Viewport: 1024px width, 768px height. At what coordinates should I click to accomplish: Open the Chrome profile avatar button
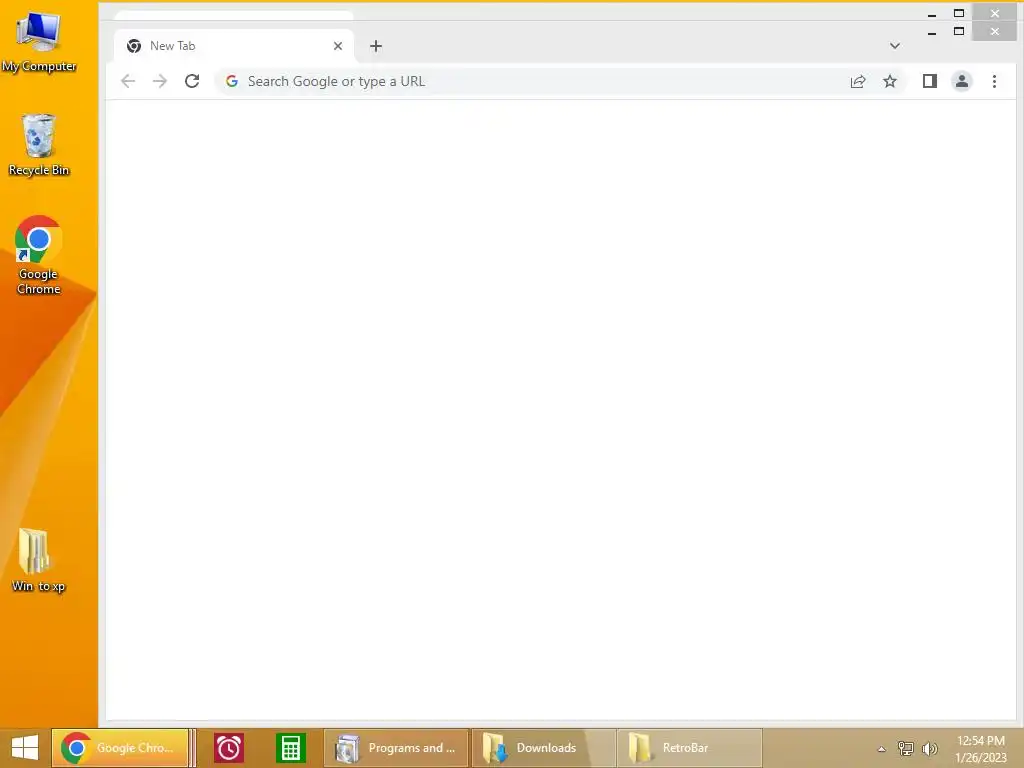(961, 81)
